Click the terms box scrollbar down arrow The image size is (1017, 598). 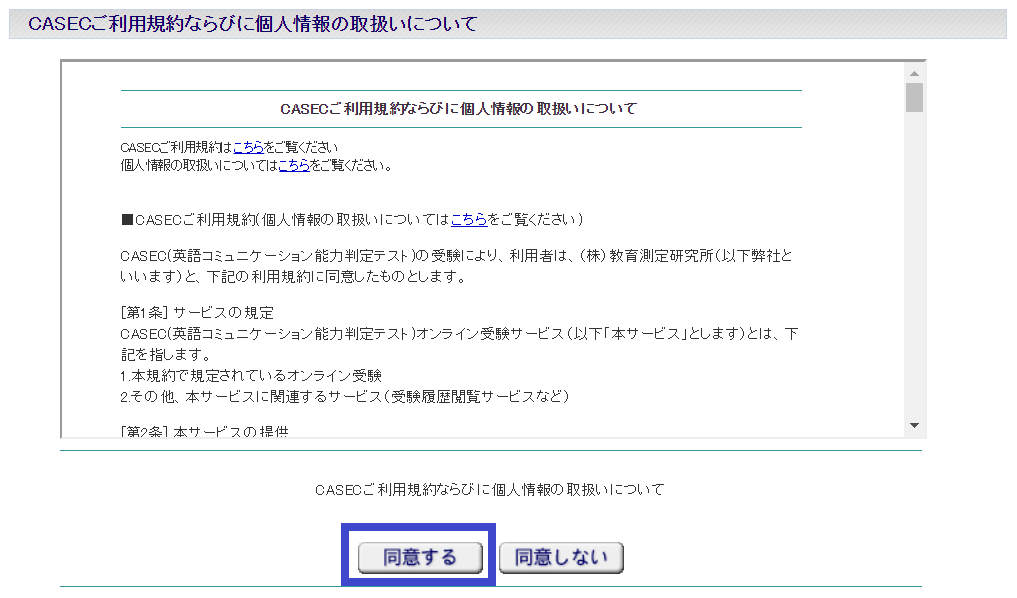pyautogui.click(x=914, y=426)
